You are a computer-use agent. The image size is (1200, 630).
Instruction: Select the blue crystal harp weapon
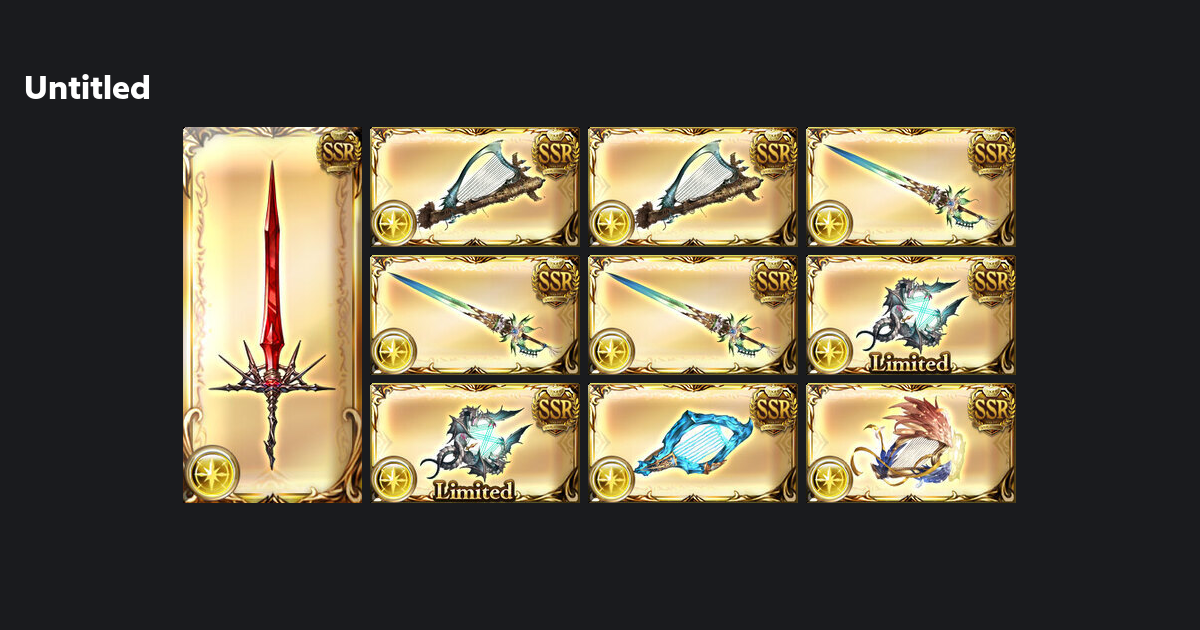[x=693, y=443]
